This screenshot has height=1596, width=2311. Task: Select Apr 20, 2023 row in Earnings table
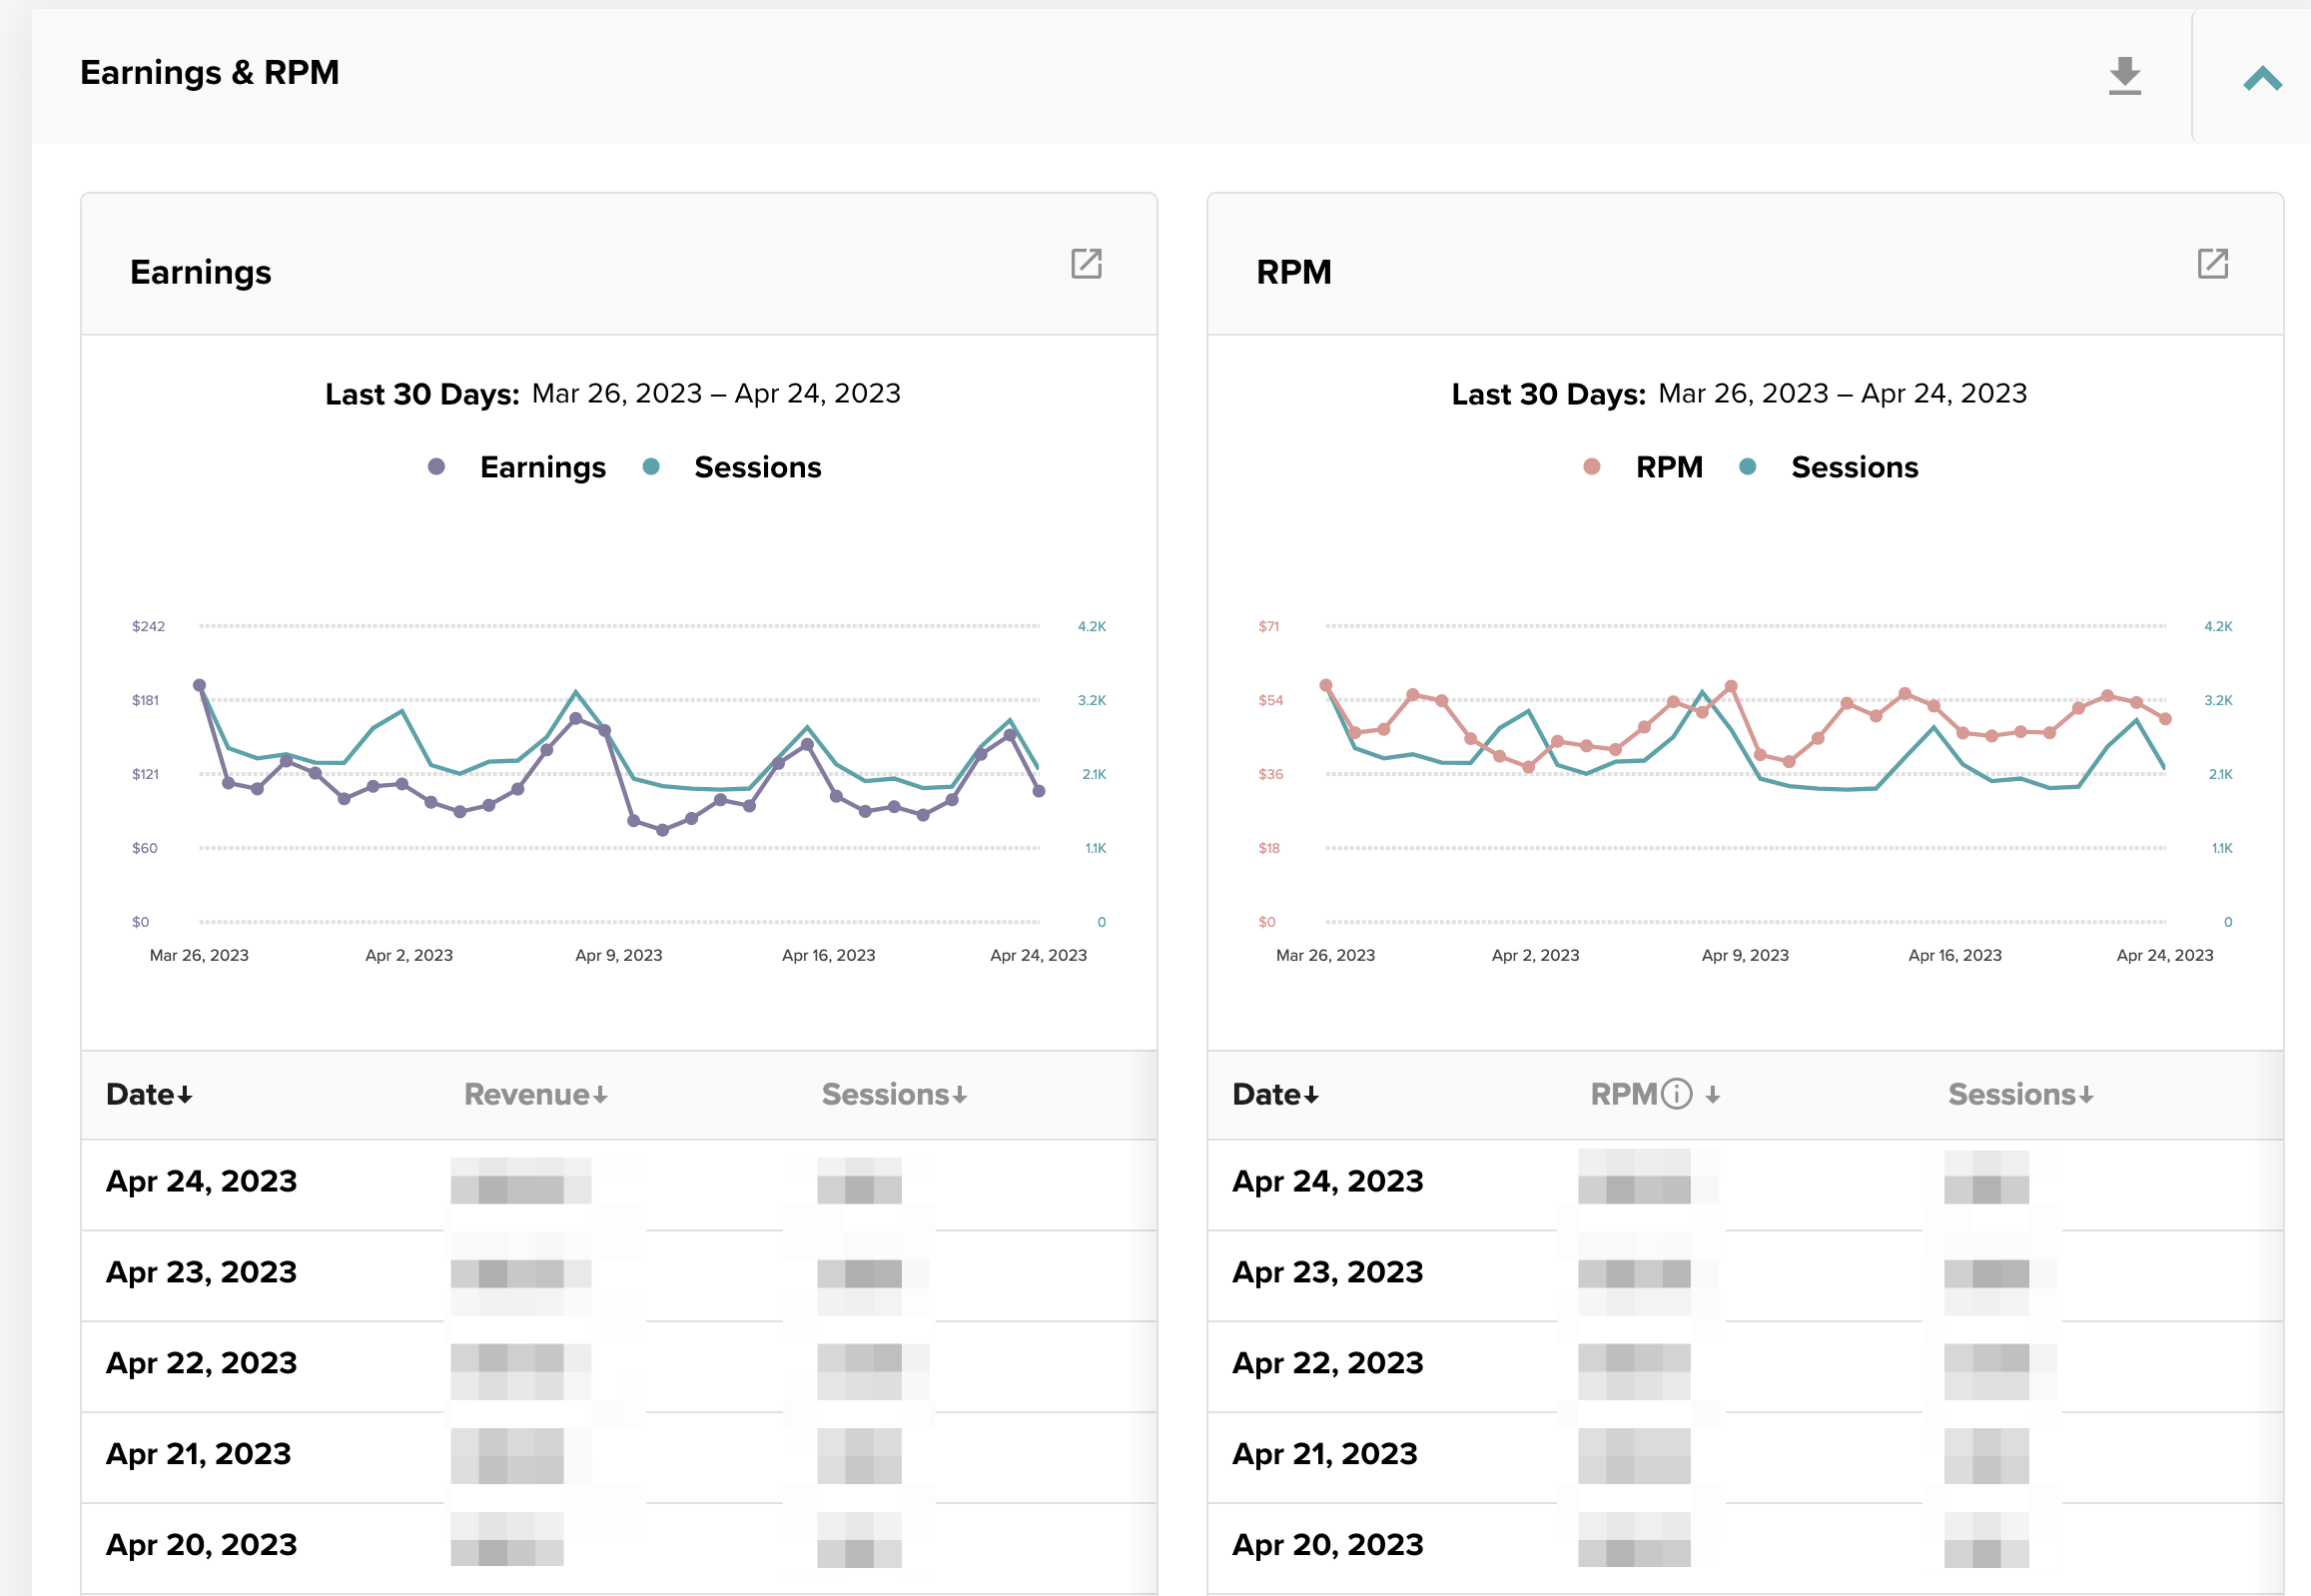coord(619,1548)
